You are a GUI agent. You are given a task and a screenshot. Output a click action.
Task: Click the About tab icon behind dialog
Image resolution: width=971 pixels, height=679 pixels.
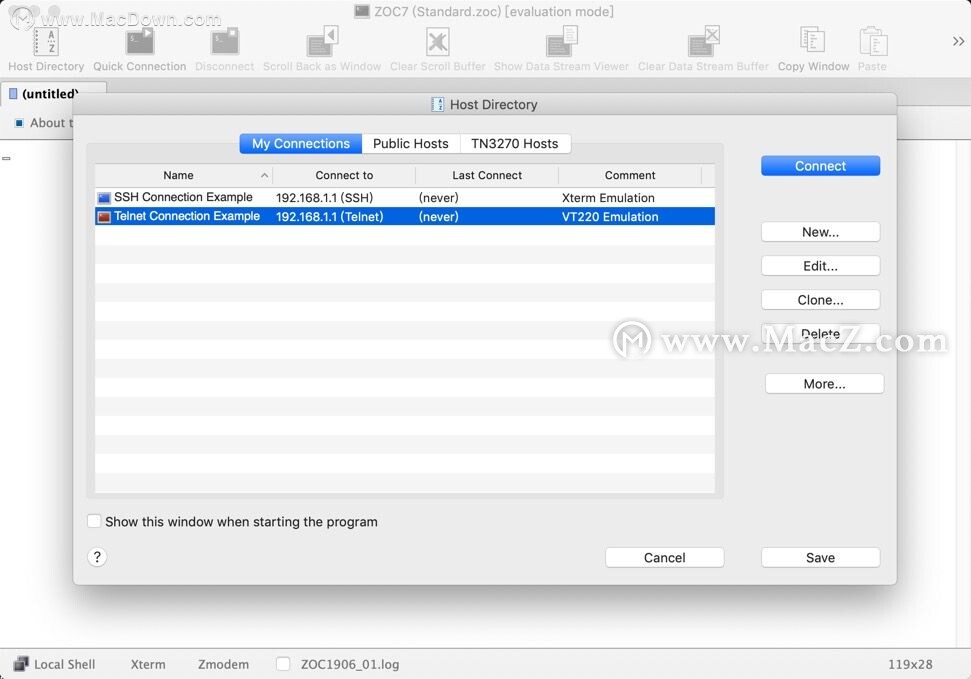coord(19,123)
